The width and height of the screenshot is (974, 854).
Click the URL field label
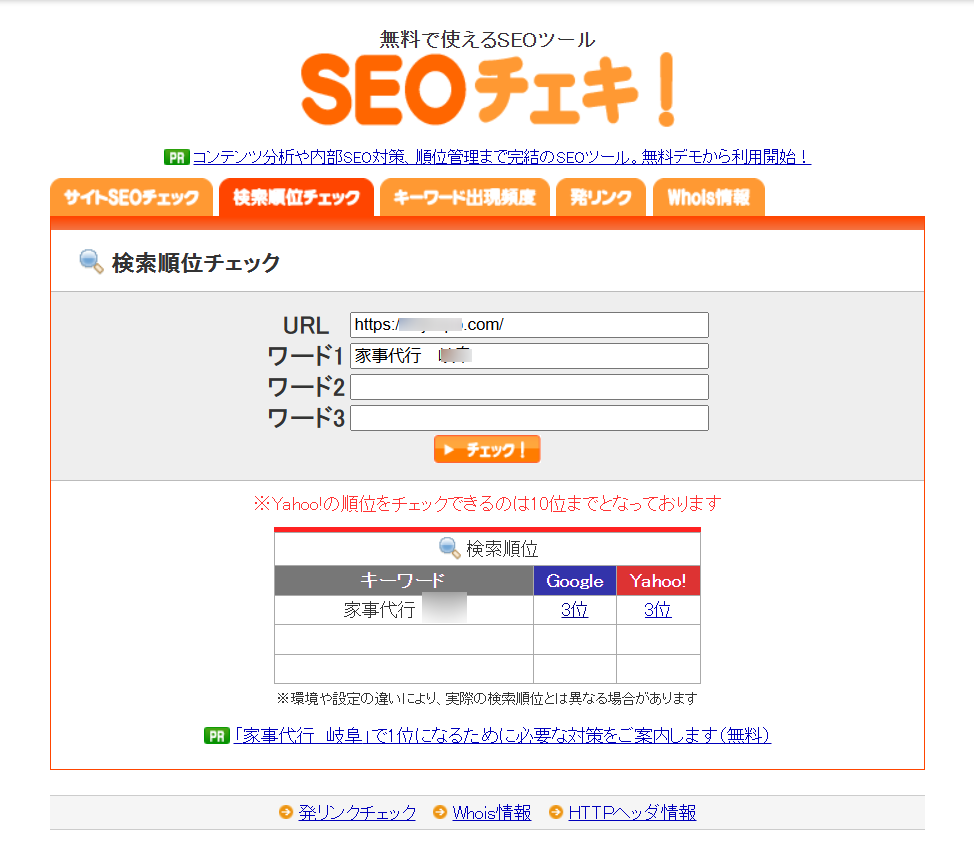(x=306, y=325)
